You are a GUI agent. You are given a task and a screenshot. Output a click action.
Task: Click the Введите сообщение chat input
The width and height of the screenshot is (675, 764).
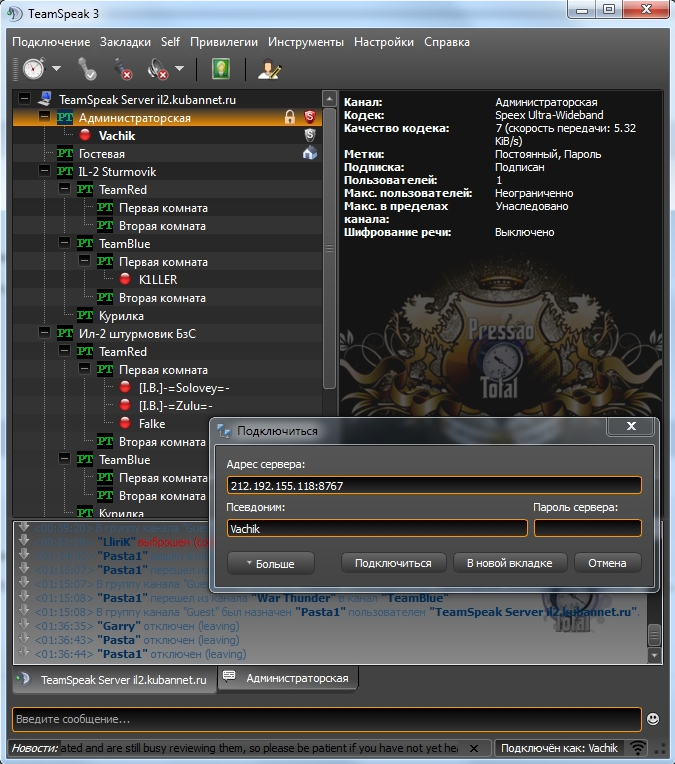tap(327, 719)
